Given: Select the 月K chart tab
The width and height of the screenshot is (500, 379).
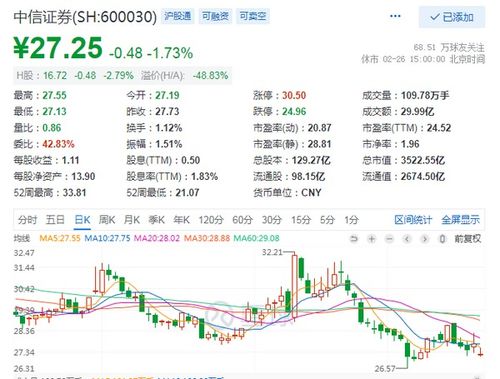Looking at the screenshot, I should (132, 220).
